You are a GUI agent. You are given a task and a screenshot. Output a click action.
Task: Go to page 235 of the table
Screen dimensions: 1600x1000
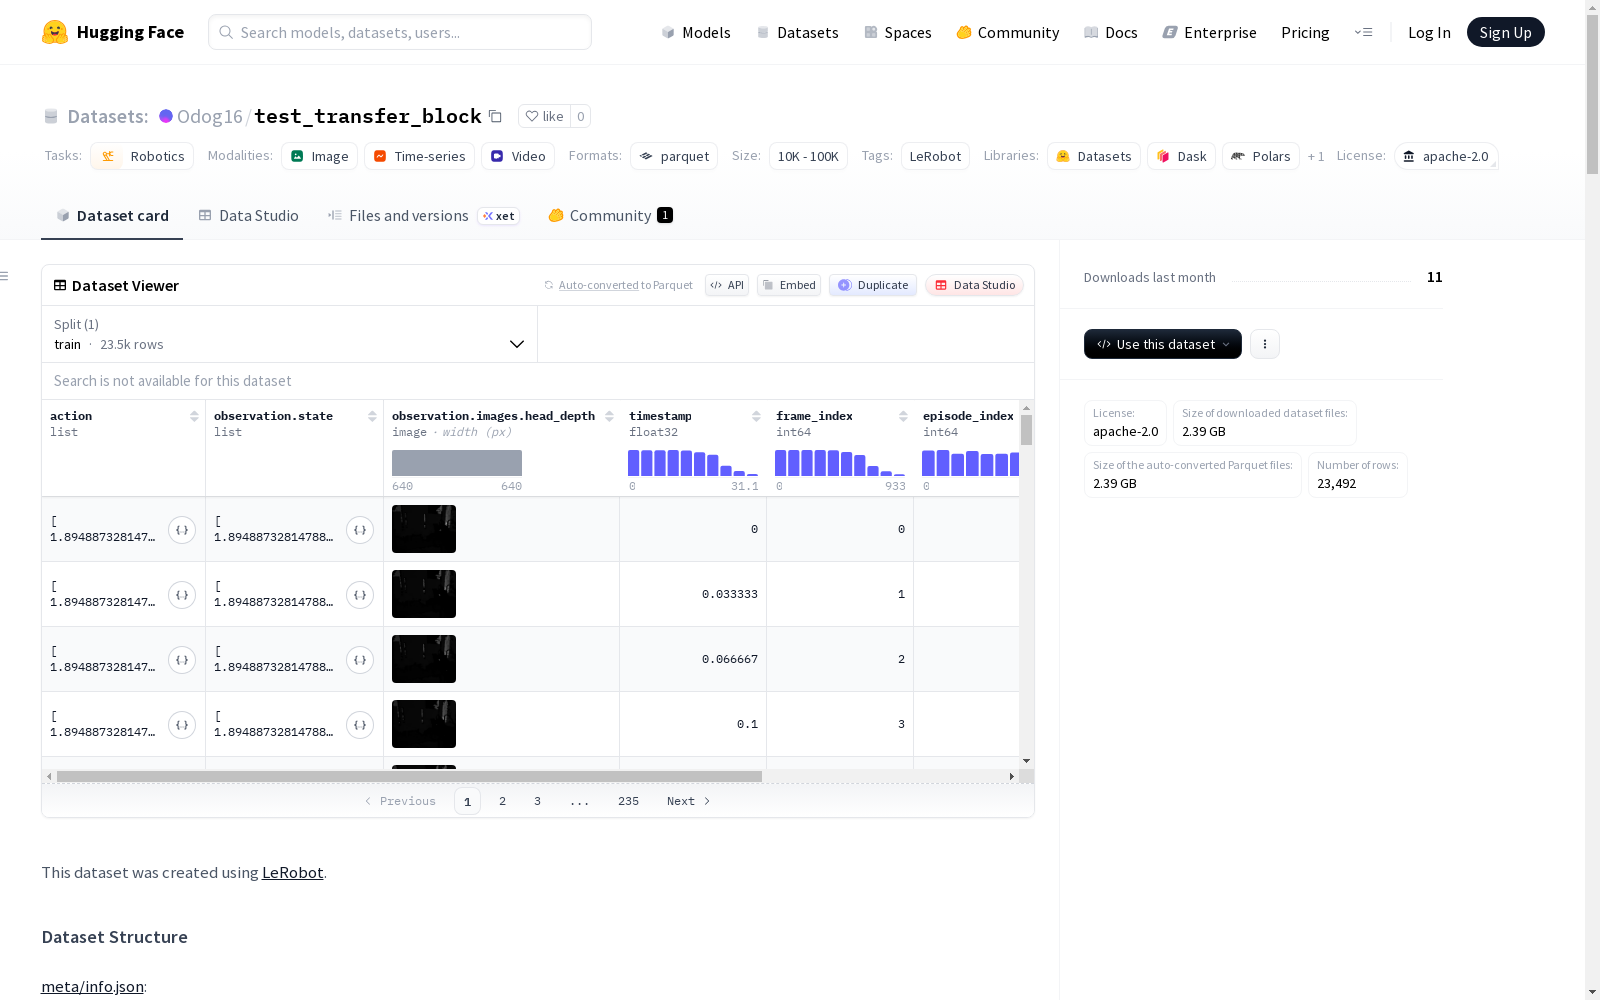pyautogui.click(x=628, y=801)
